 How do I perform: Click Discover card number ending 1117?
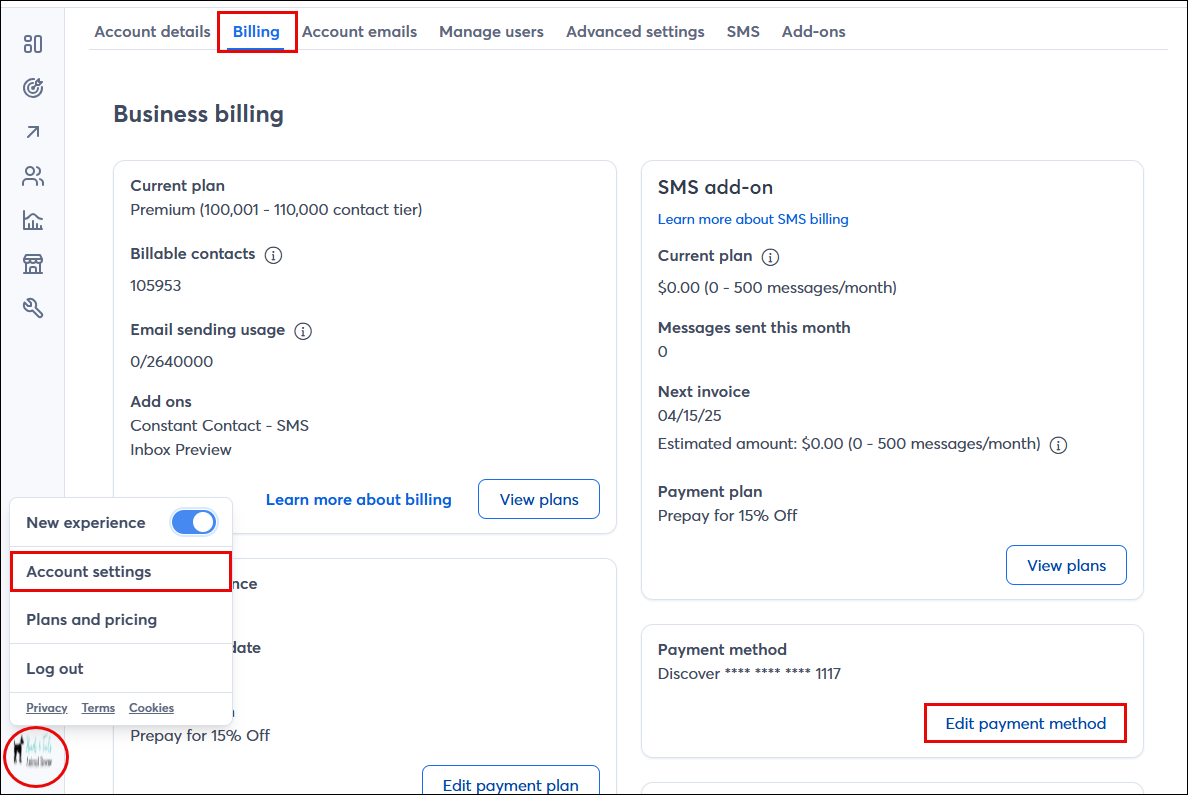click(x=749, y=674)
